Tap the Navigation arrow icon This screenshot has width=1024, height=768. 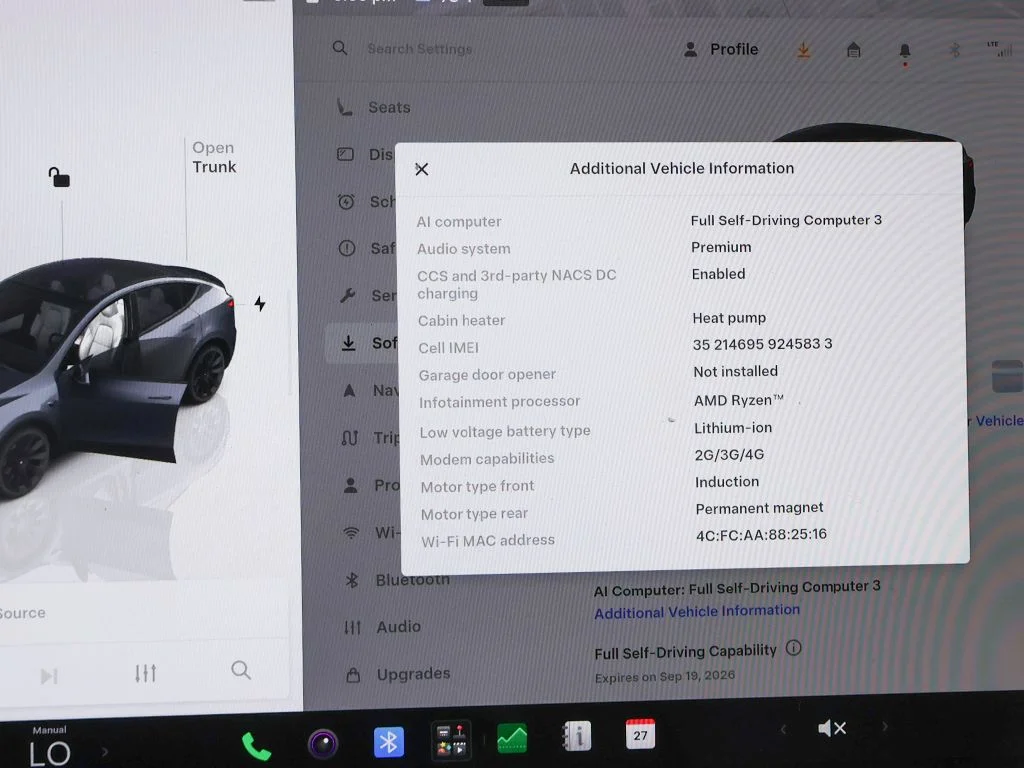349,391
